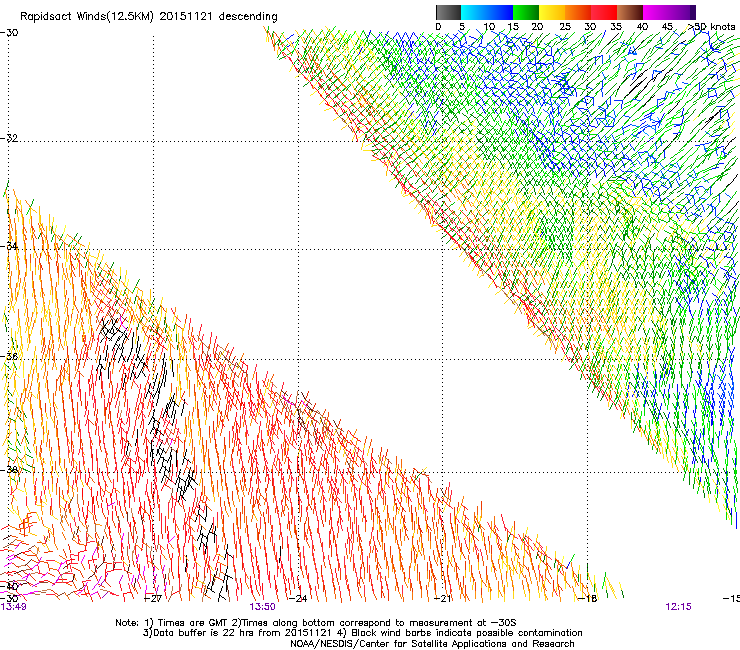Click the 13:50 swath time label
This screenshot has height=650, width=740.
tap(262, 607)
